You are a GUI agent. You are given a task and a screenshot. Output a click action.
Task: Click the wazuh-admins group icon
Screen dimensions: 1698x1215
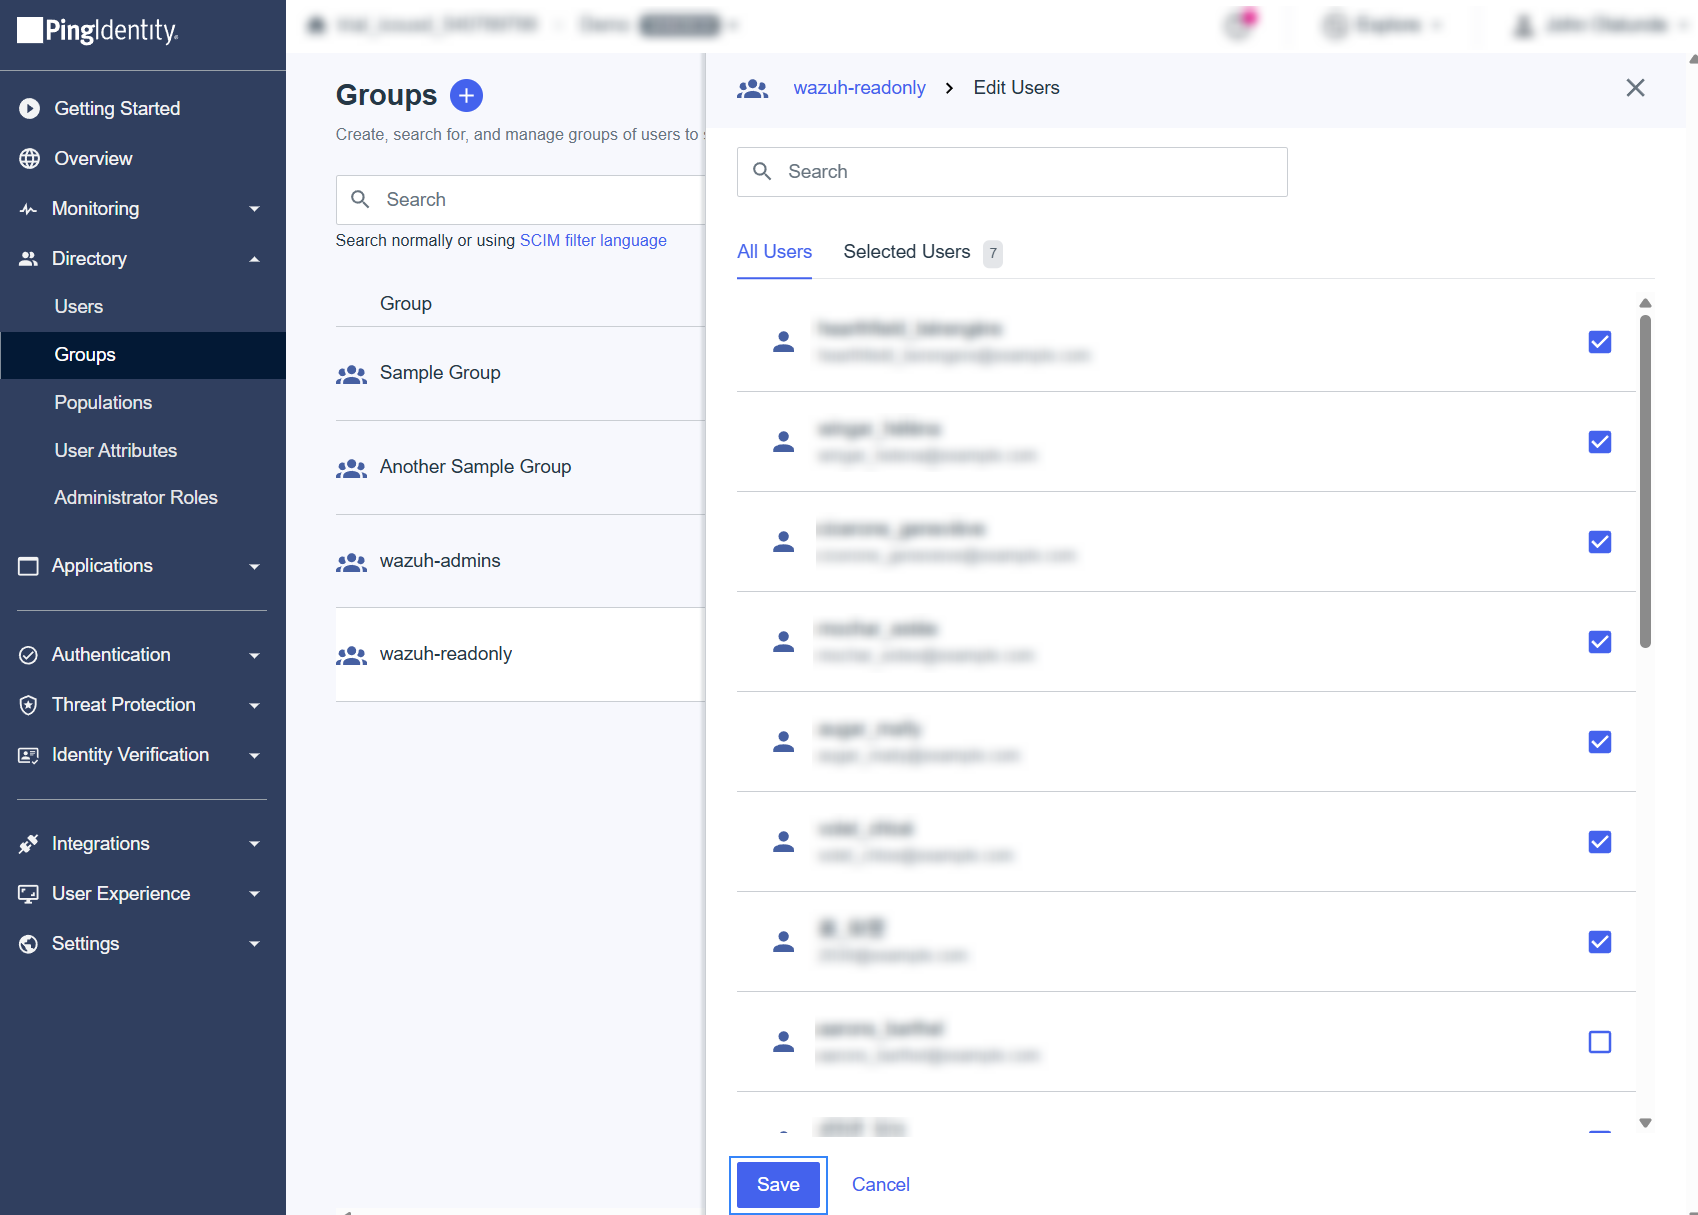point(351,562)
